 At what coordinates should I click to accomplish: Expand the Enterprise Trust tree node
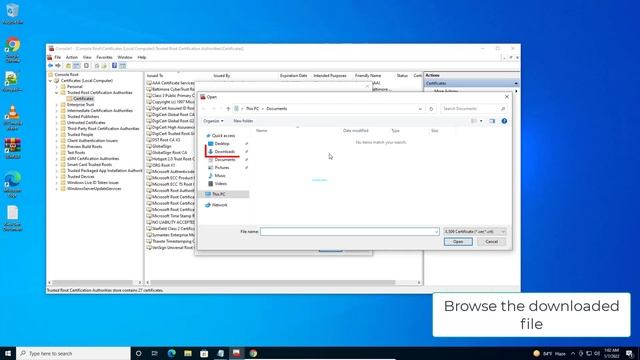click(57, 105)
